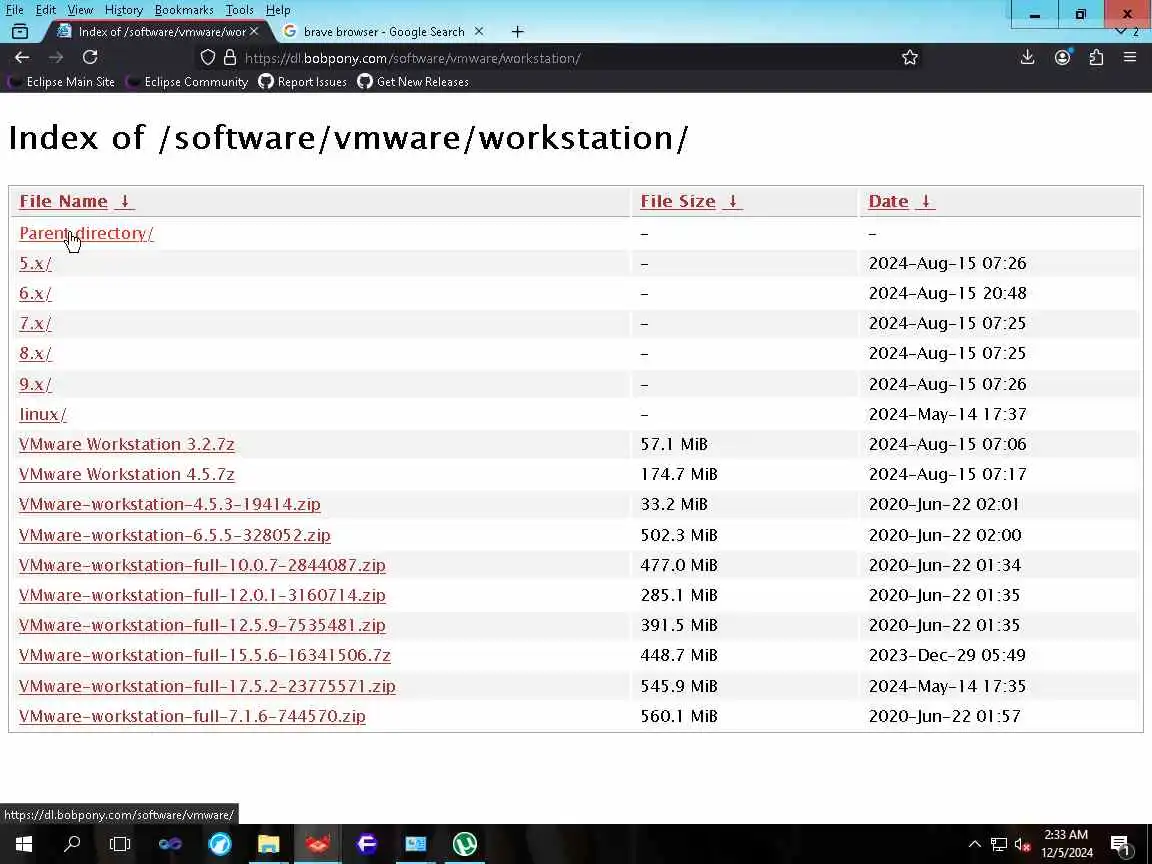Viewport: 1152px width, 864px height.
Task: Open the network status tray icon
Action: point(998,844)
